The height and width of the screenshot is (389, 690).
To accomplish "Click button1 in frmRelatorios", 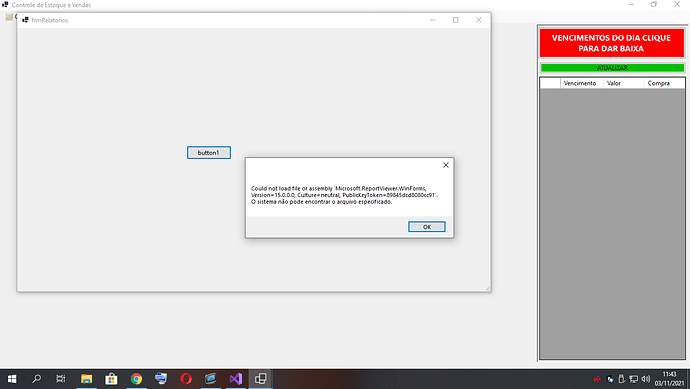I will point(209,153).
